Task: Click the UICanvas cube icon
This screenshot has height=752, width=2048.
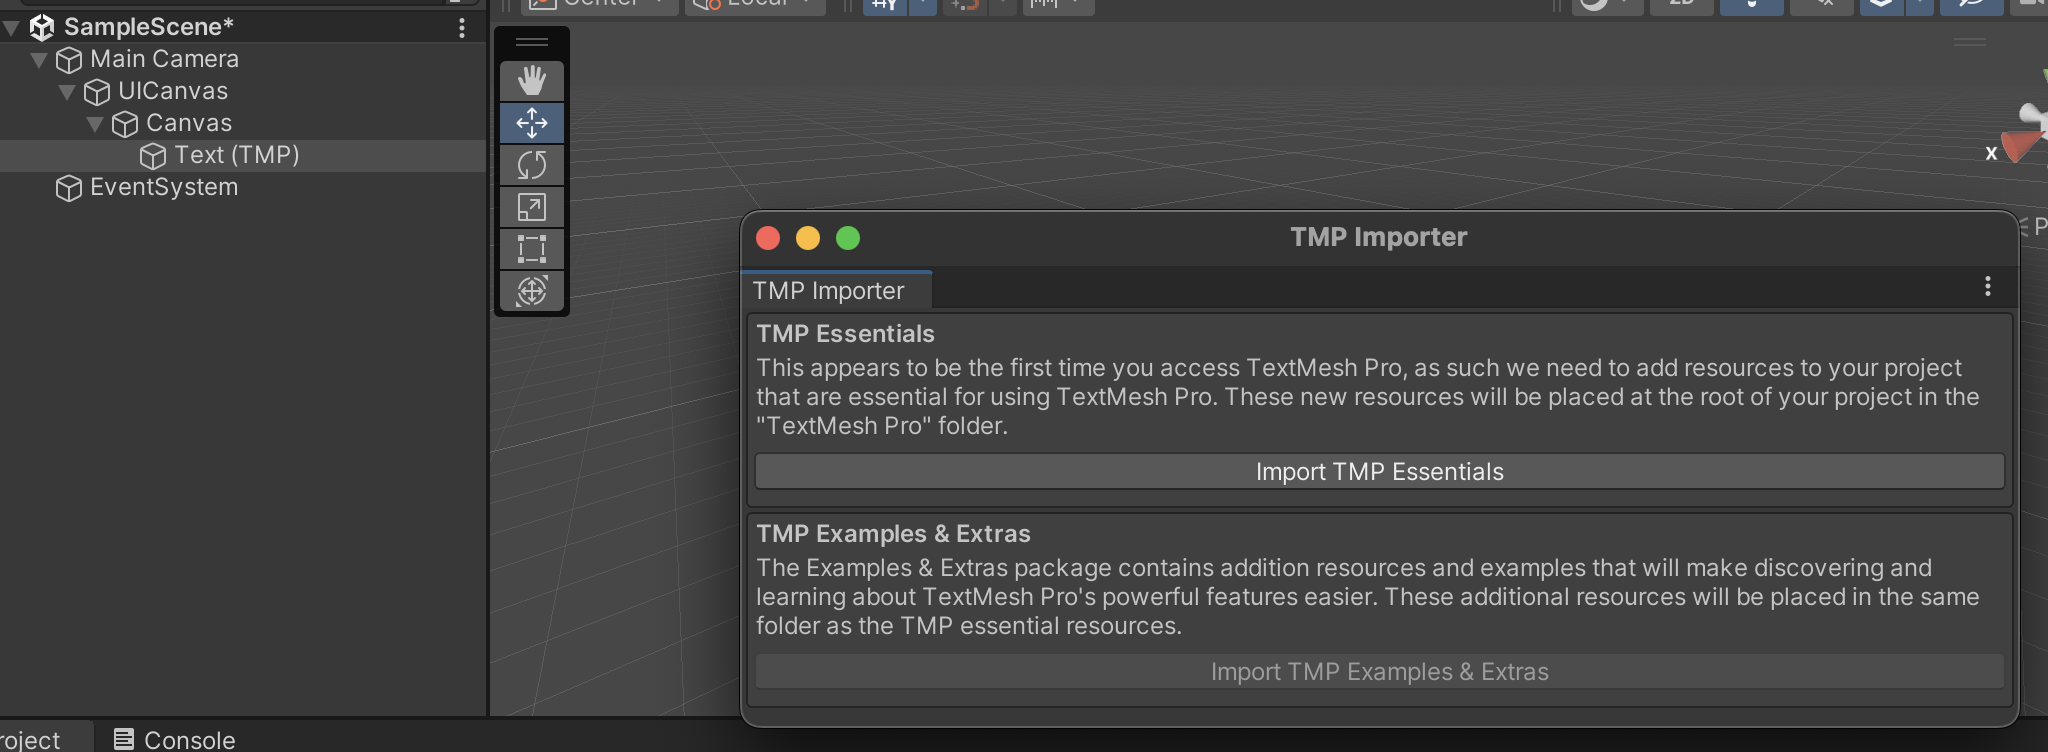Action: [x=97, y=92]
